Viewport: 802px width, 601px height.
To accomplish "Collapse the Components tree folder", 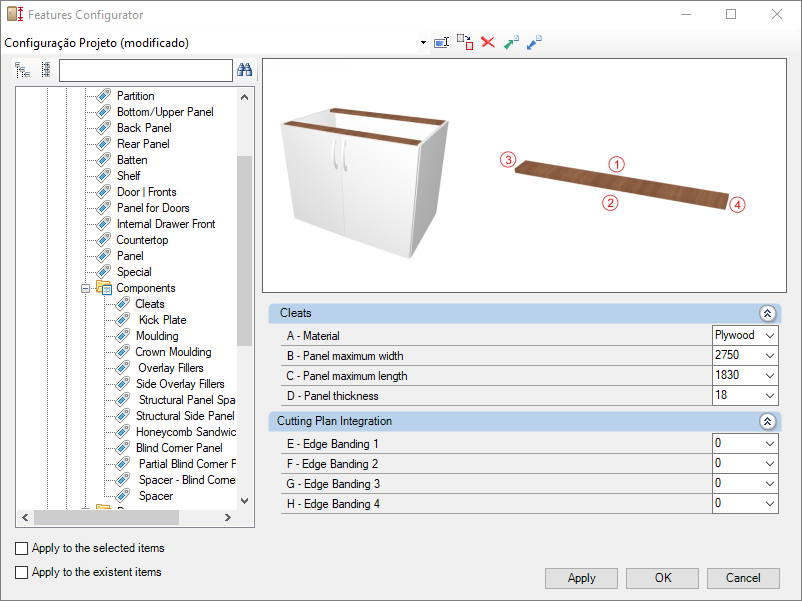I will pos(85,288).
